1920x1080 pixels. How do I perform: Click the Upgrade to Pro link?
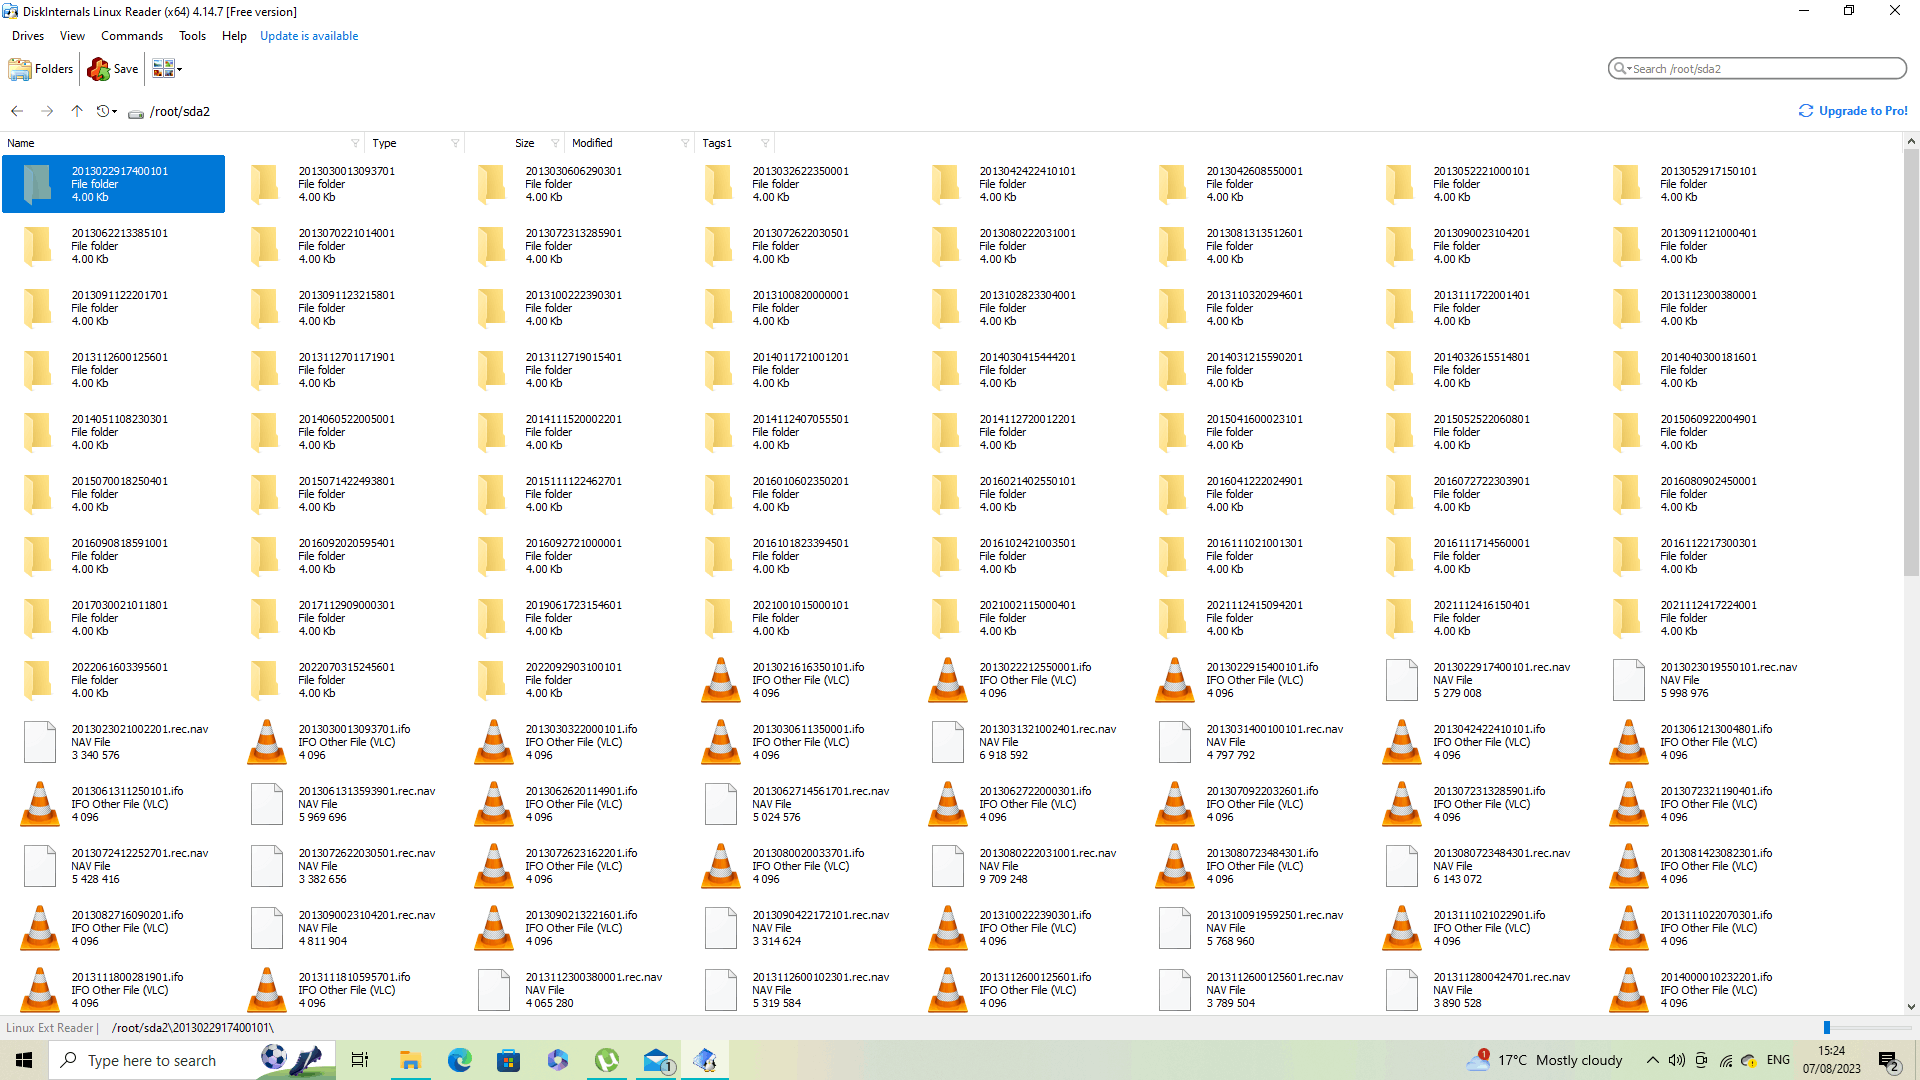pyautogui.click(x=1862, y=111)
